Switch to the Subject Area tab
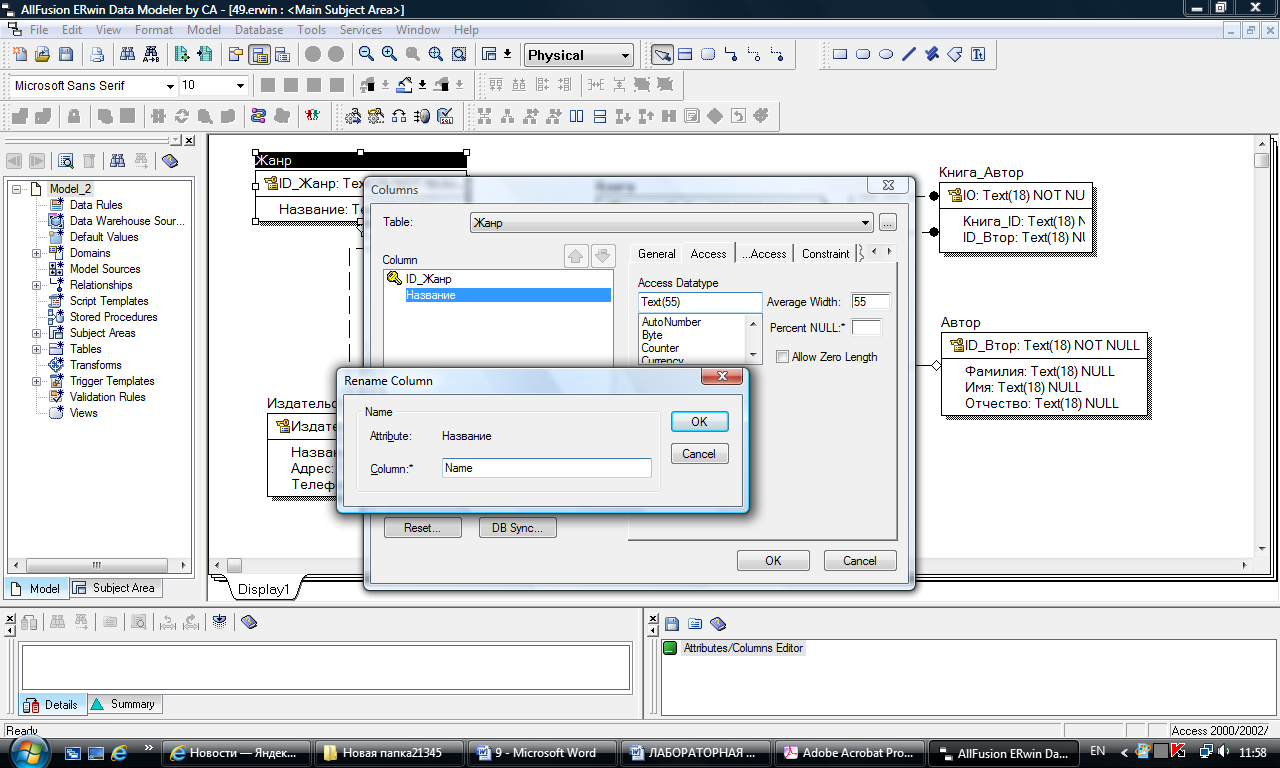The height and width of the screenshot is (768, 1280). tap(115, 588)
